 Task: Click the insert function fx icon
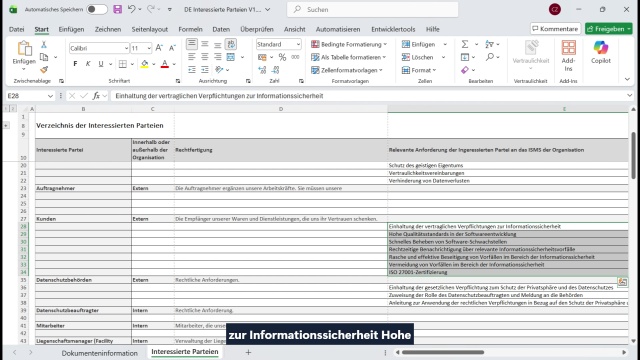click(96, 96)
